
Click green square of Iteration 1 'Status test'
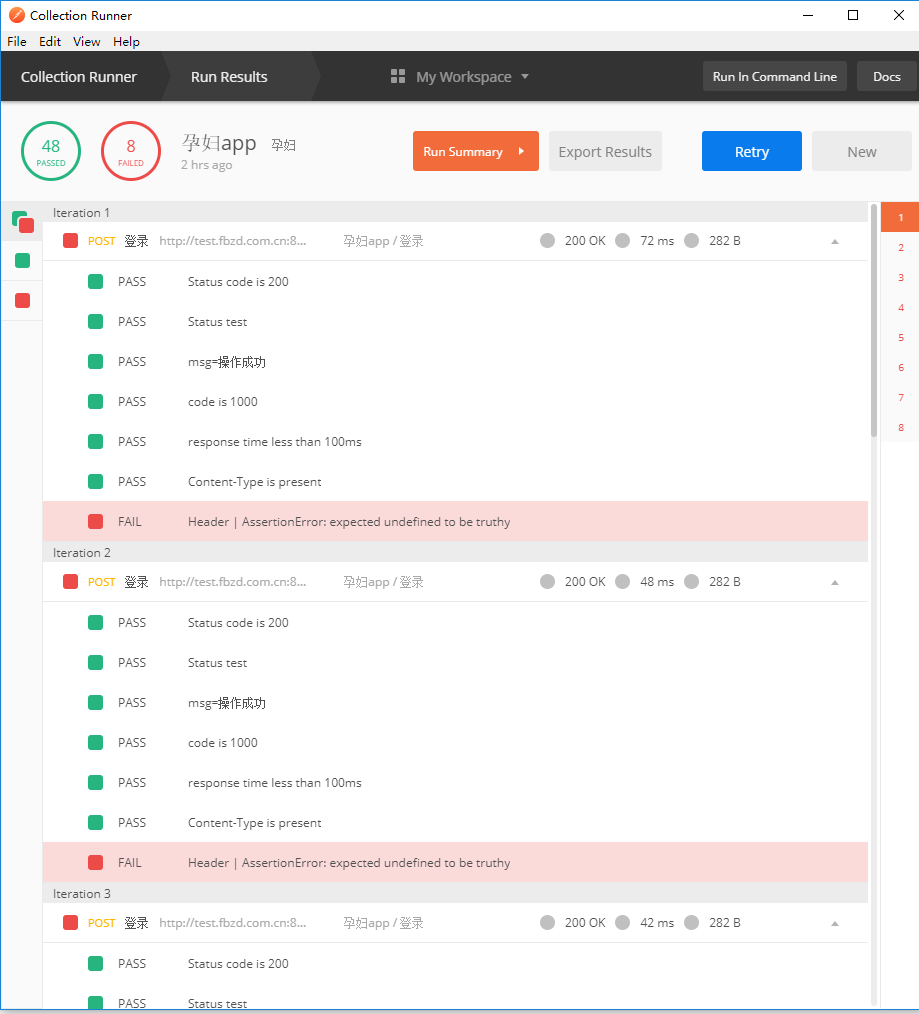[96, 321]
